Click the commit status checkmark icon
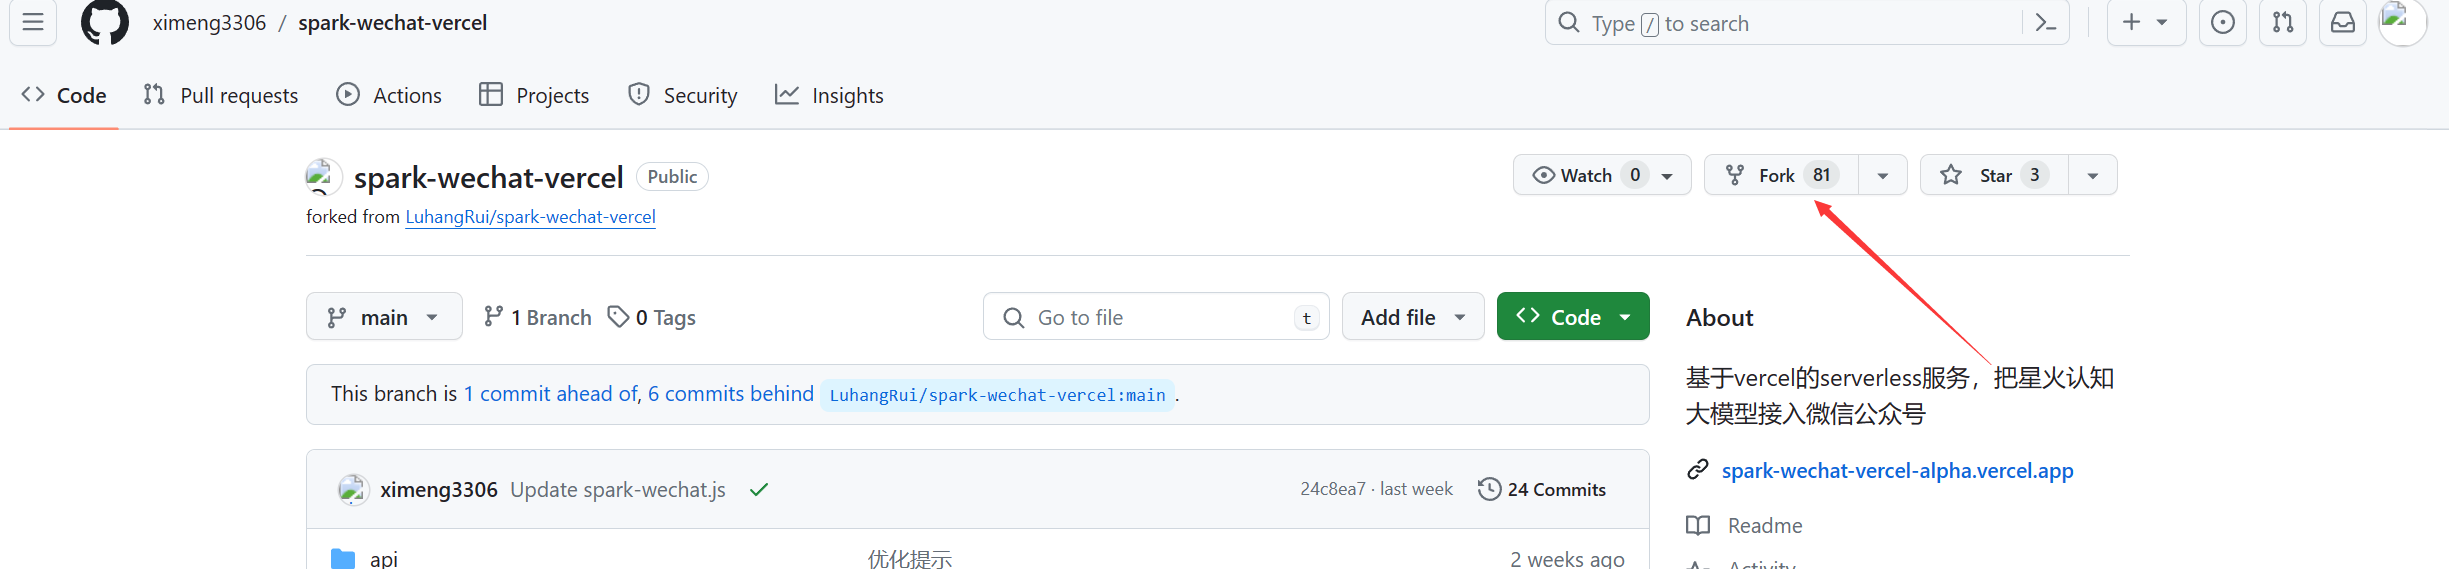Screen dimensions: 2449x569 (759, 489)
